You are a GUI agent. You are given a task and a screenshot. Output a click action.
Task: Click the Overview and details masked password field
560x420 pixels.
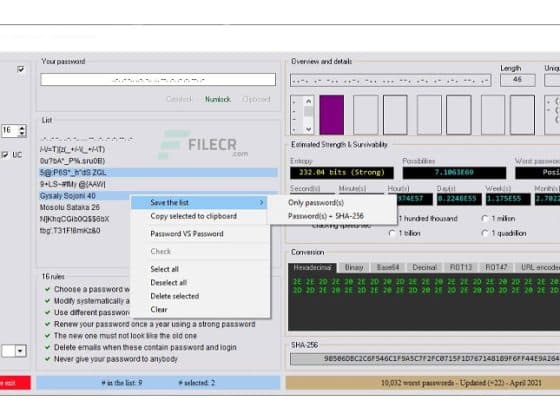point(390,81)
